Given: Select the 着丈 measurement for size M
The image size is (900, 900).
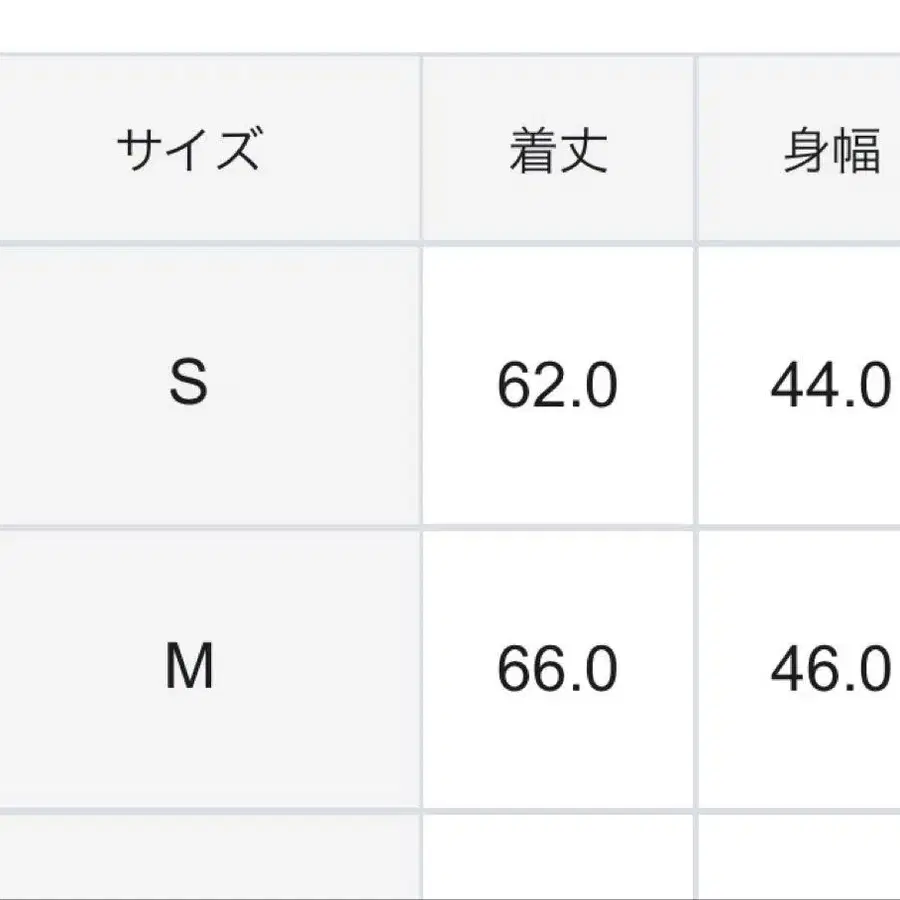Looking at the screenshot, I should coord(557,670).
